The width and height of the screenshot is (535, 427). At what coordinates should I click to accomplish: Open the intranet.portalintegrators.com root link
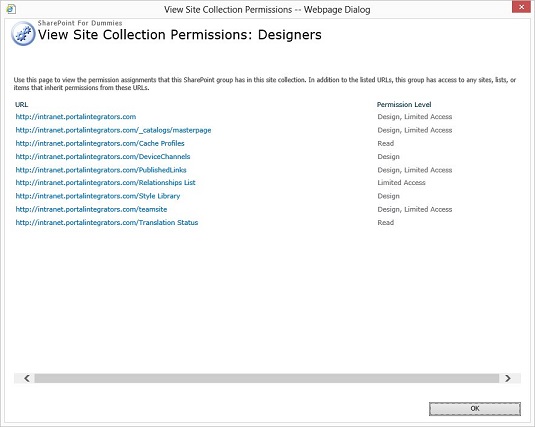[x=76, y=117]
